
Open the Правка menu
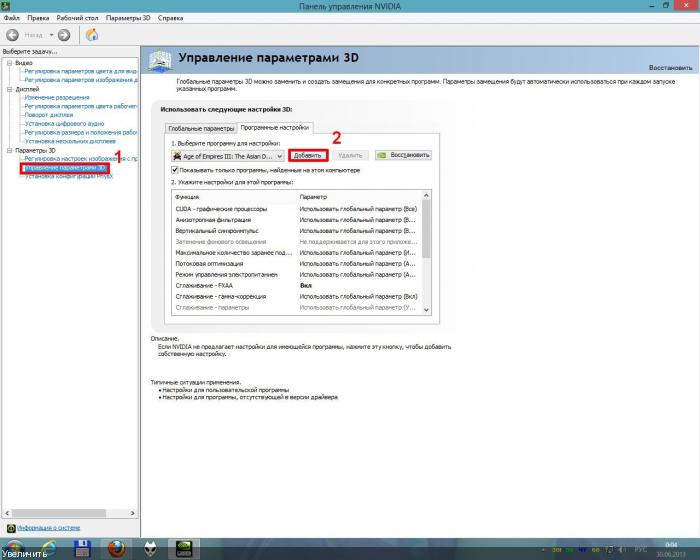[x=38, y=18]
